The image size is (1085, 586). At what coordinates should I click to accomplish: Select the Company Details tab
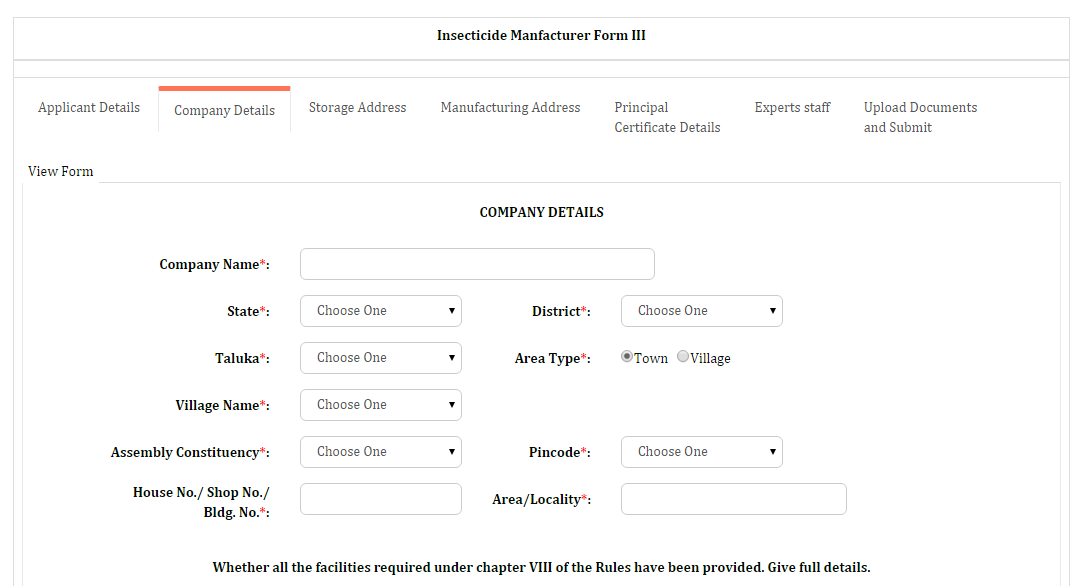tap(224, 111)
